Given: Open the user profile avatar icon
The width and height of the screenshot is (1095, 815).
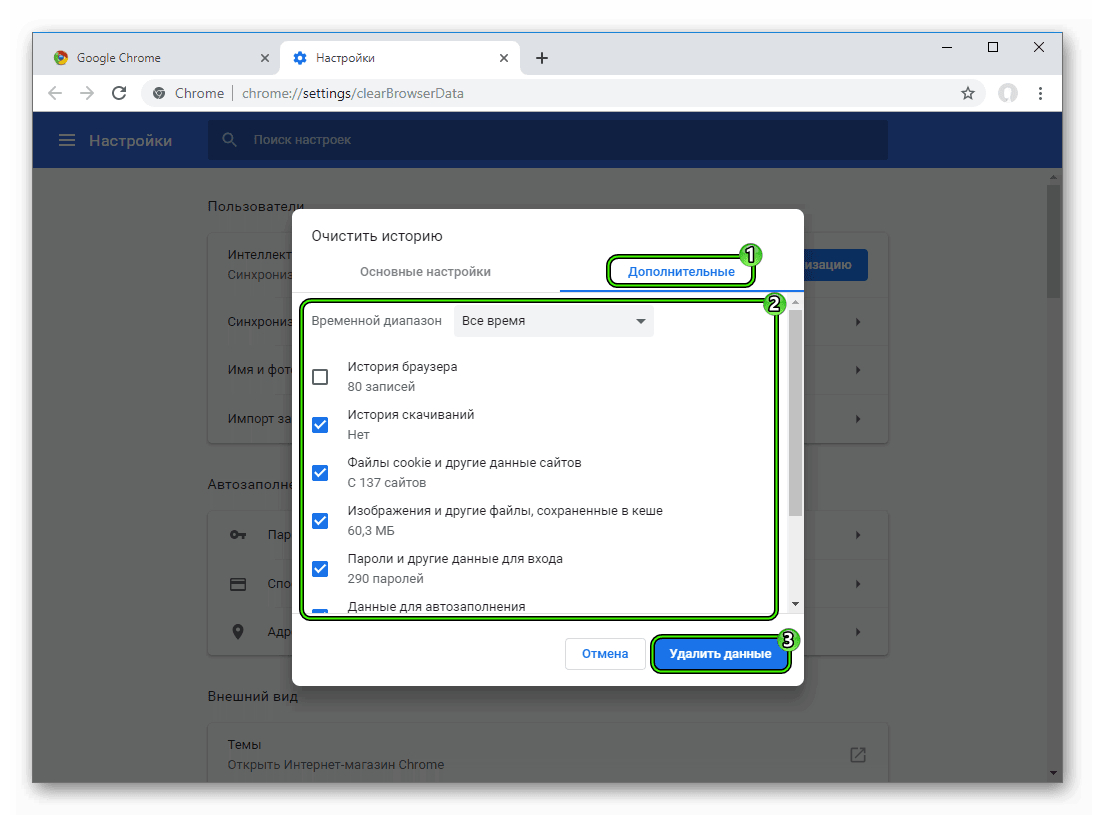Looking at the screenshot, I should click(x=1007, y=93).
